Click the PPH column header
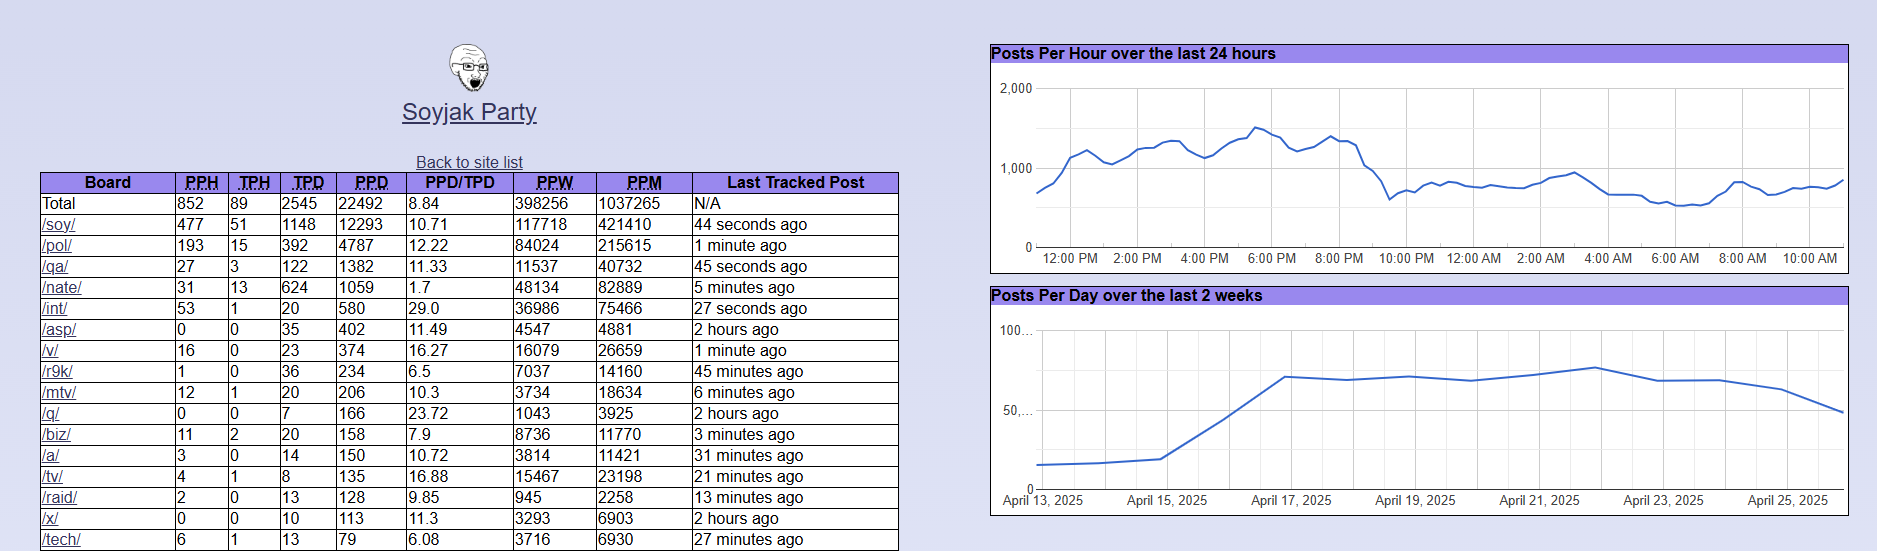The image size is (1877, 551). pos(202,183)
